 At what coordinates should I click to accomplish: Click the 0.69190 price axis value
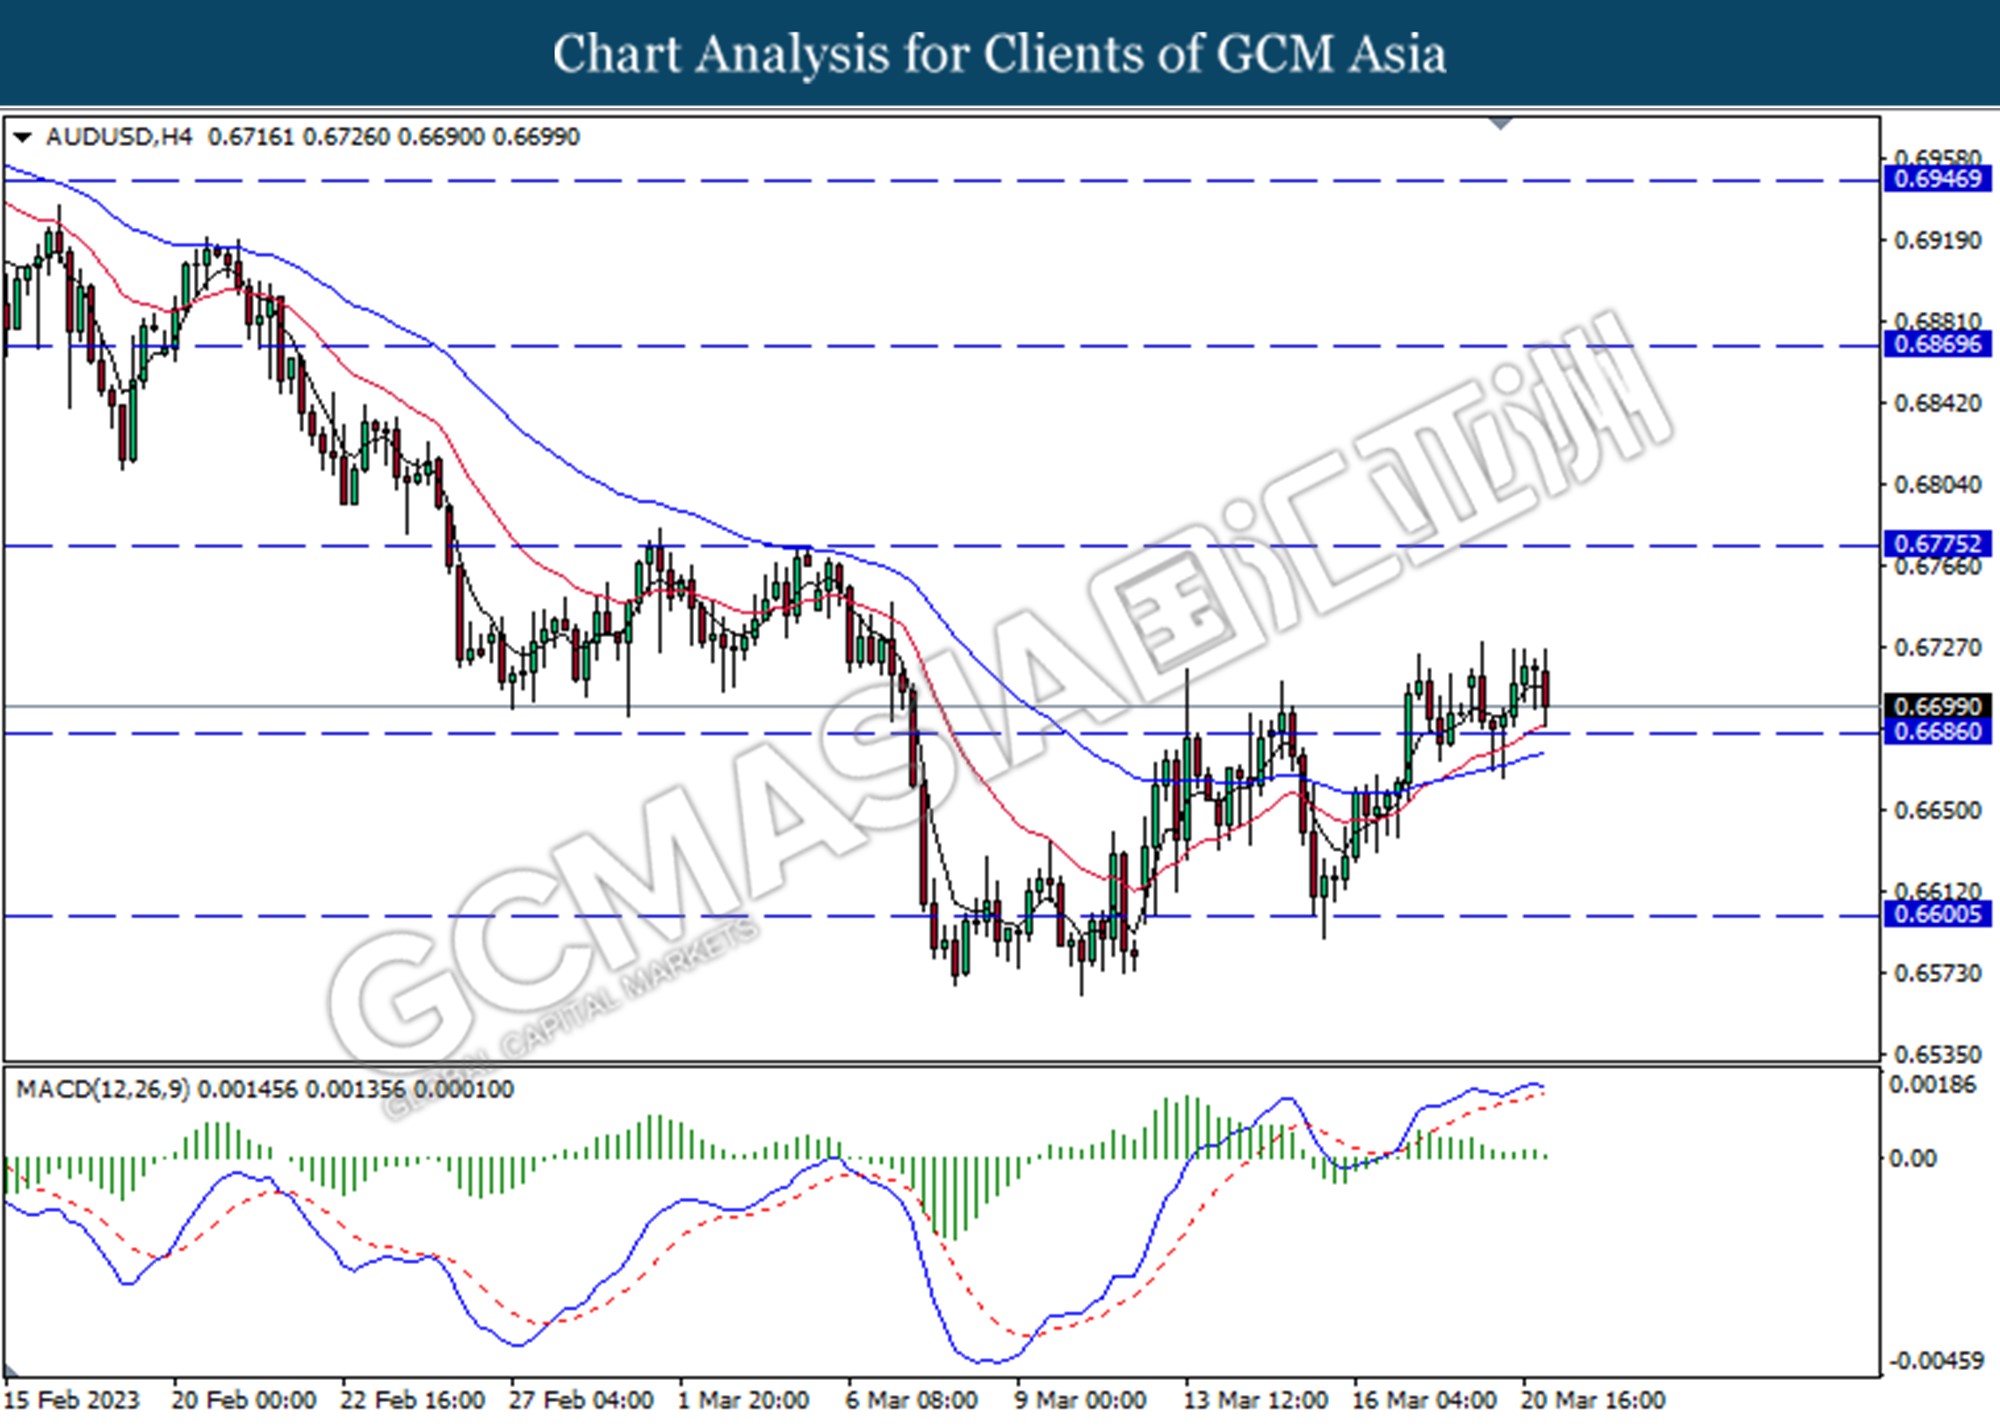(x=1938, y=240)
